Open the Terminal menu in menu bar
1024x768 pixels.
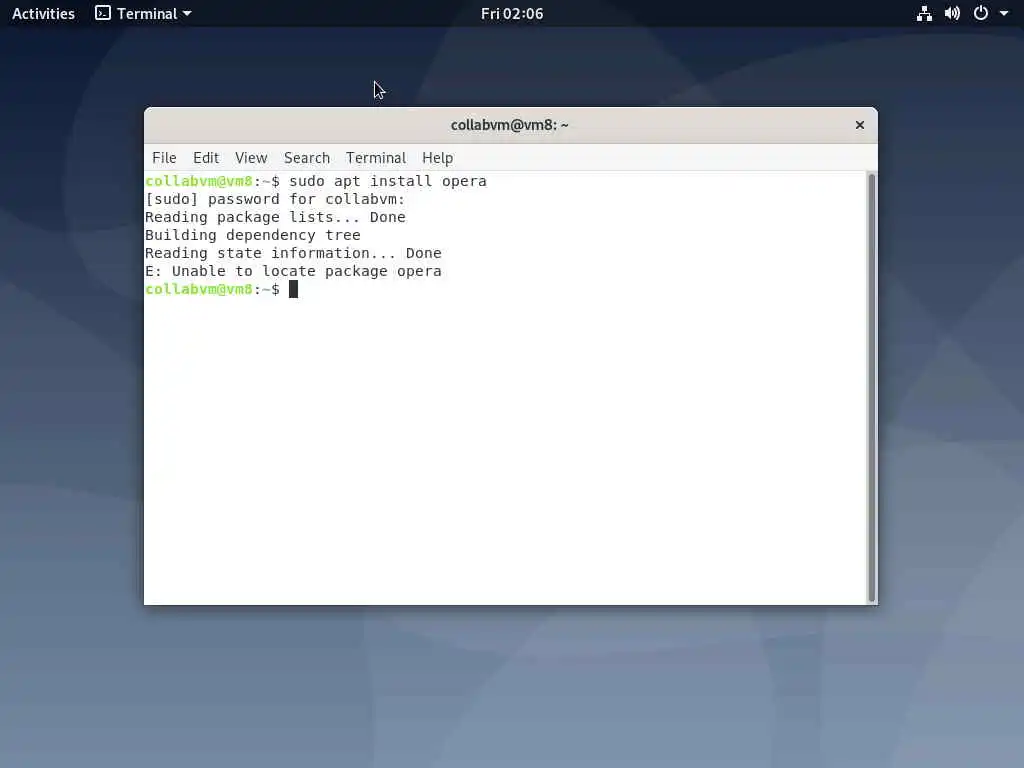pos(376,158)
